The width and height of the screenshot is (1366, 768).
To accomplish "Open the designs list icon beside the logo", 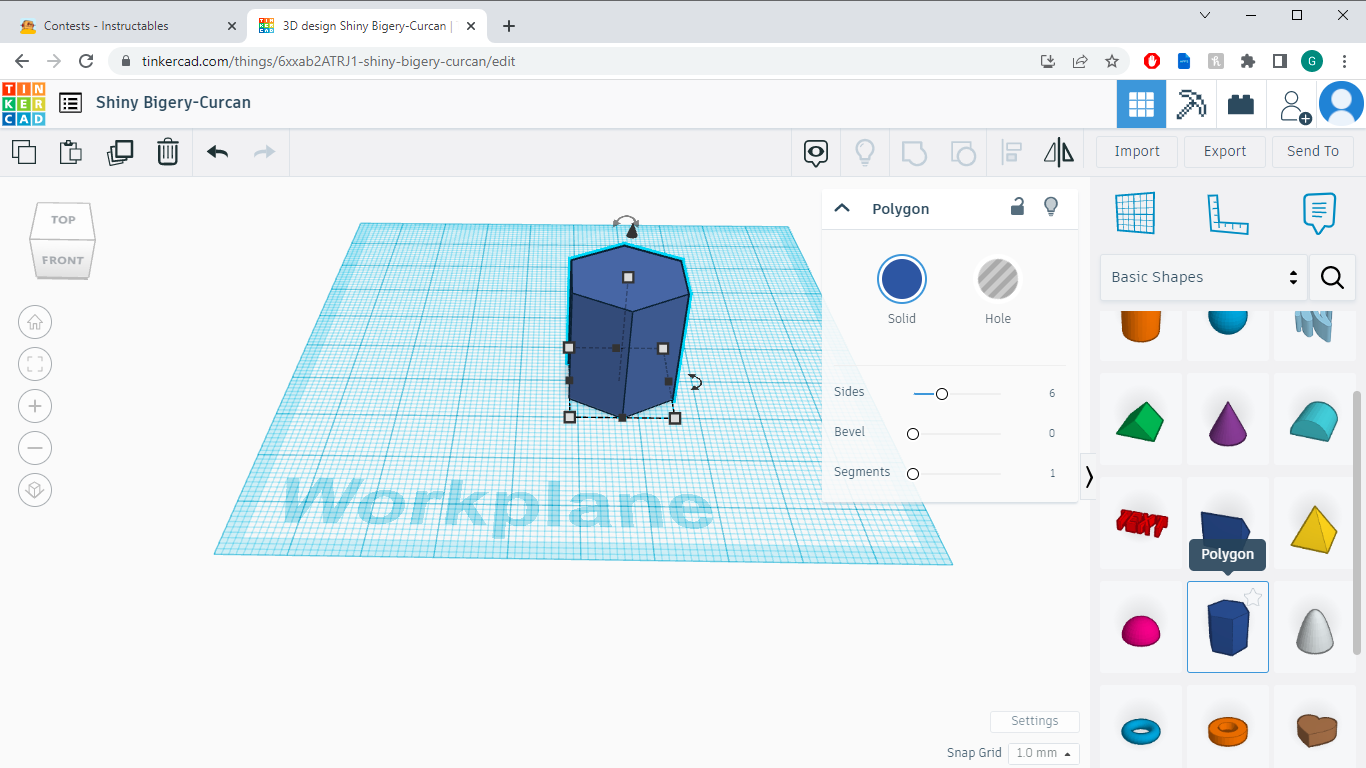I will click(70, 103).
